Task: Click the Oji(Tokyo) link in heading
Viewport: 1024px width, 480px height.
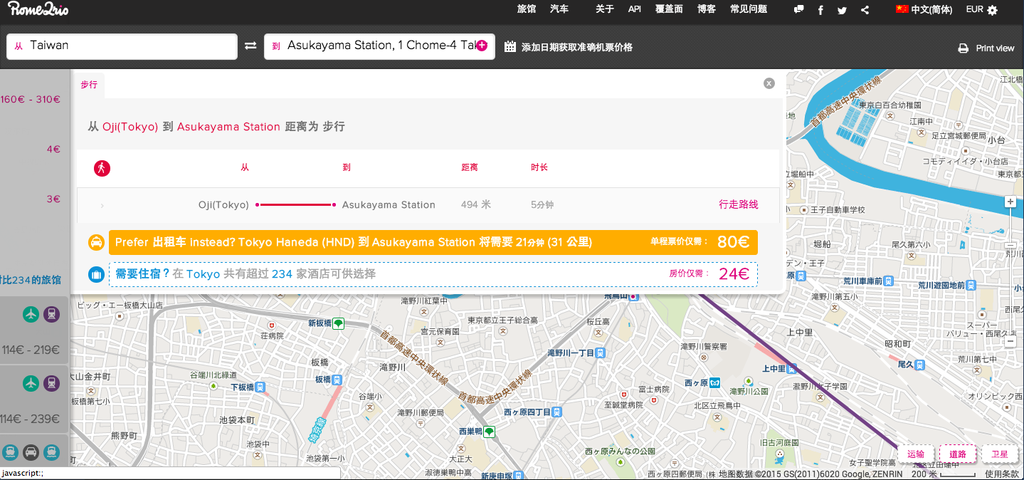Action: point(130,127)
